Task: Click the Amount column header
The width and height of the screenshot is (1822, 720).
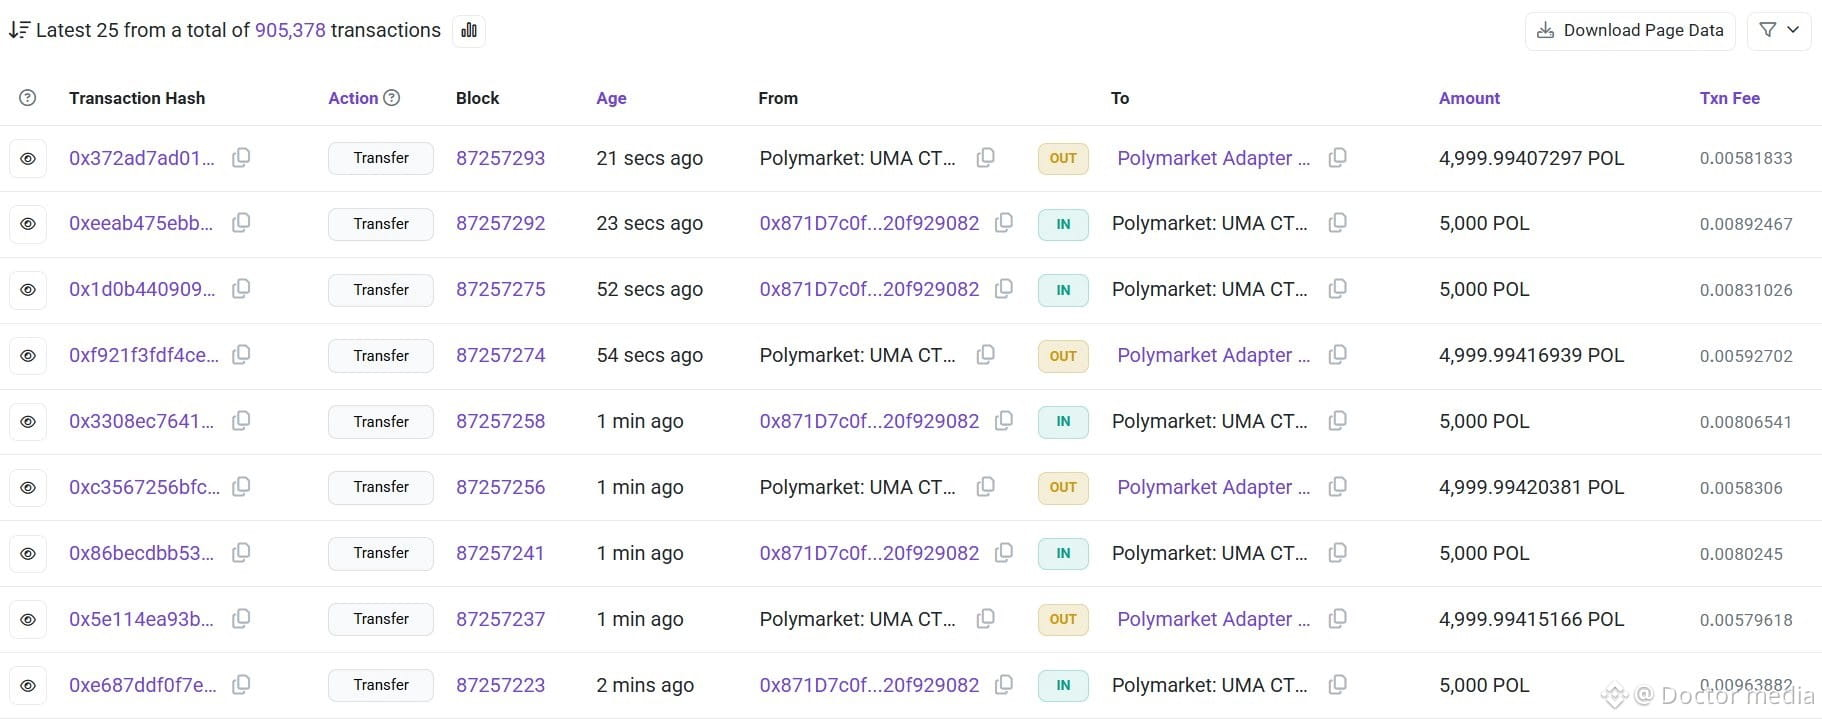Action: click(1469, 98)
